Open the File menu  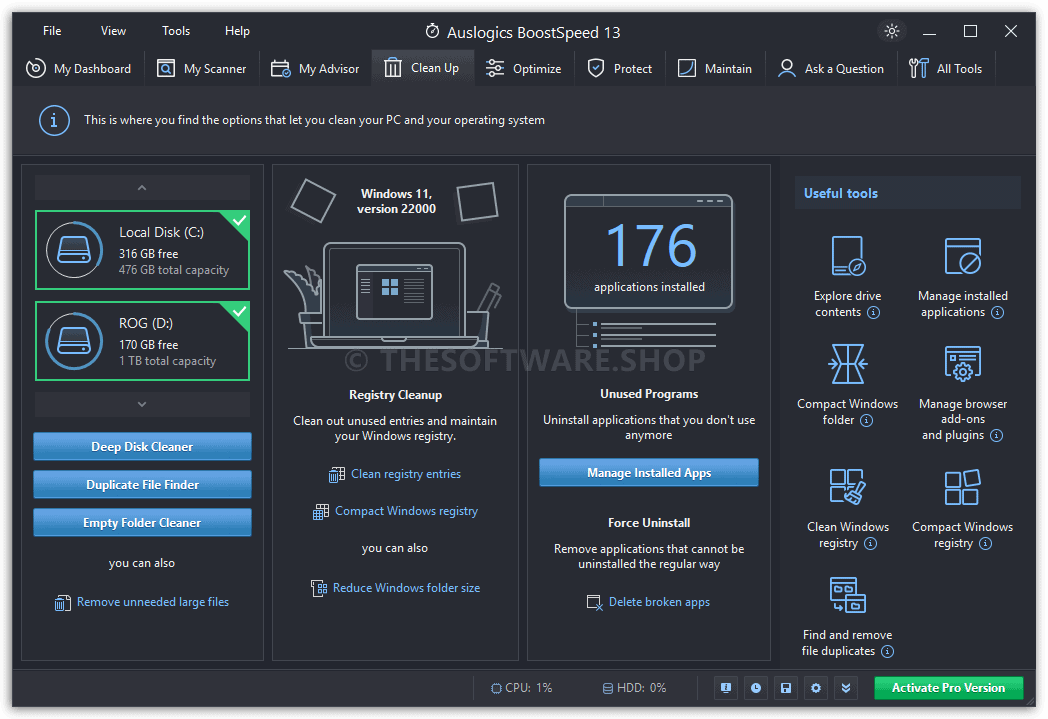tap(52, 31)
